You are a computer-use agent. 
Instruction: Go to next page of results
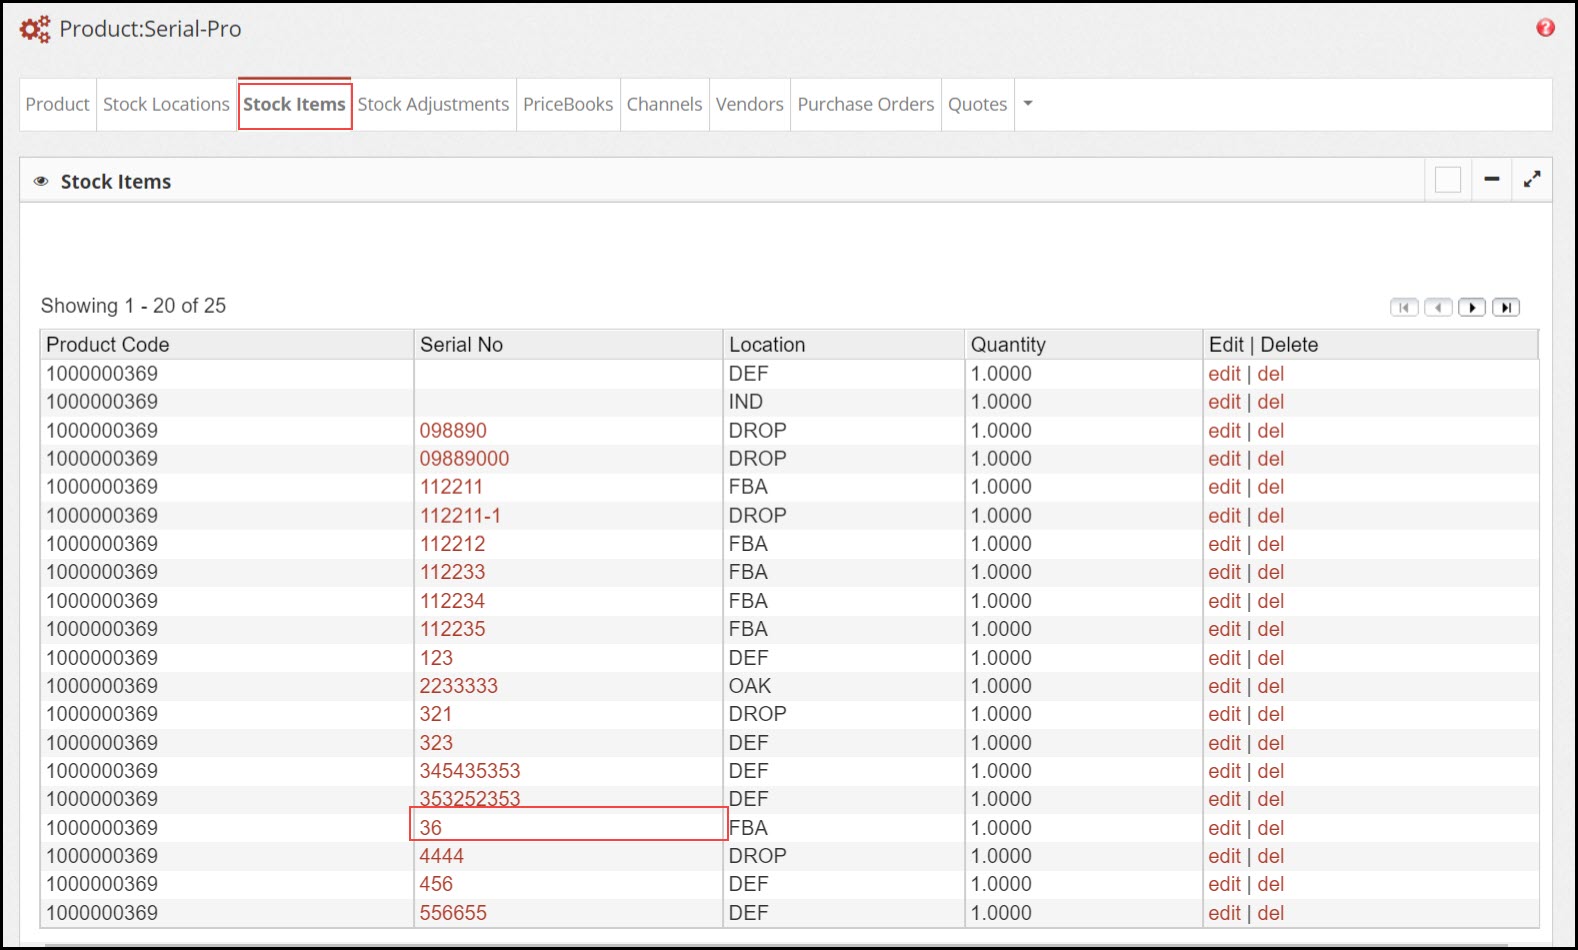pyautogui.click(x=1472, y=307)
